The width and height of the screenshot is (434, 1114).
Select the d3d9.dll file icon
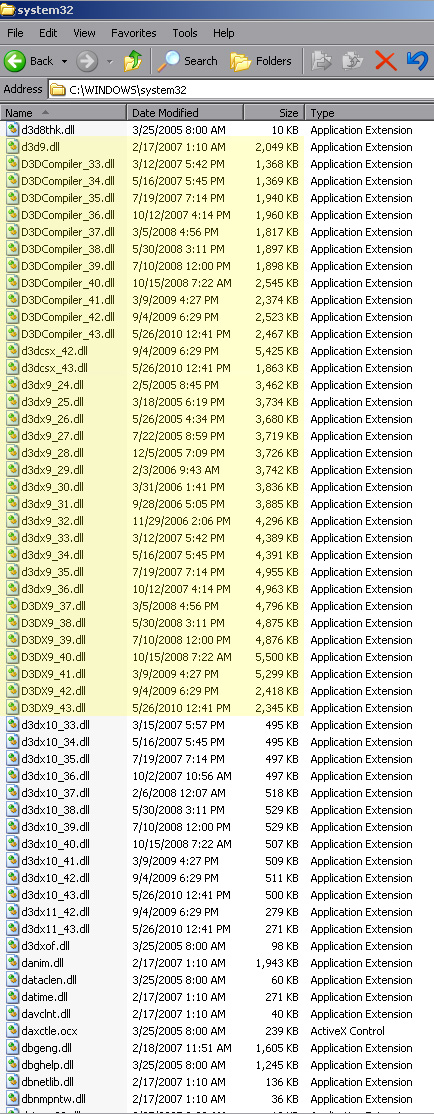click(x=12, y=147)
